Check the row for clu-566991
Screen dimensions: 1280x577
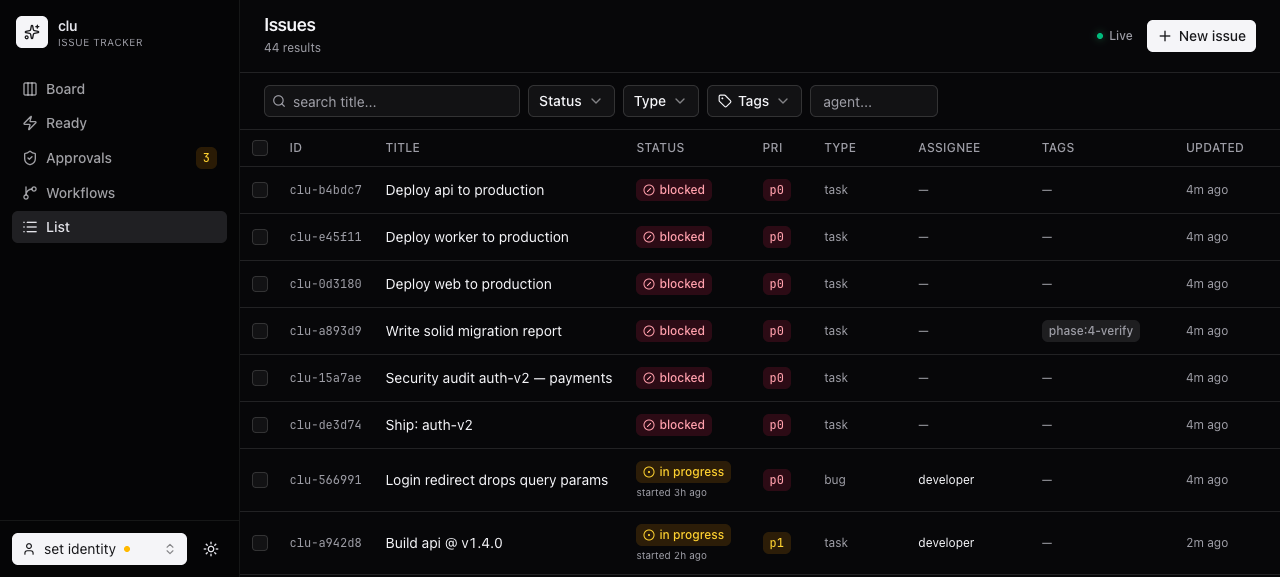tap(260, 480)
